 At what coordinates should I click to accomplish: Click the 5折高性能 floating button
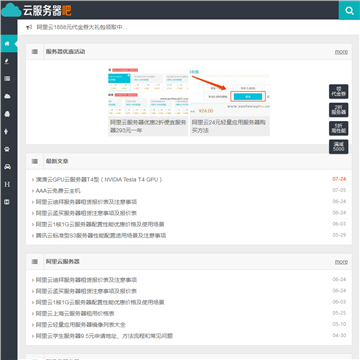[339, 128]
